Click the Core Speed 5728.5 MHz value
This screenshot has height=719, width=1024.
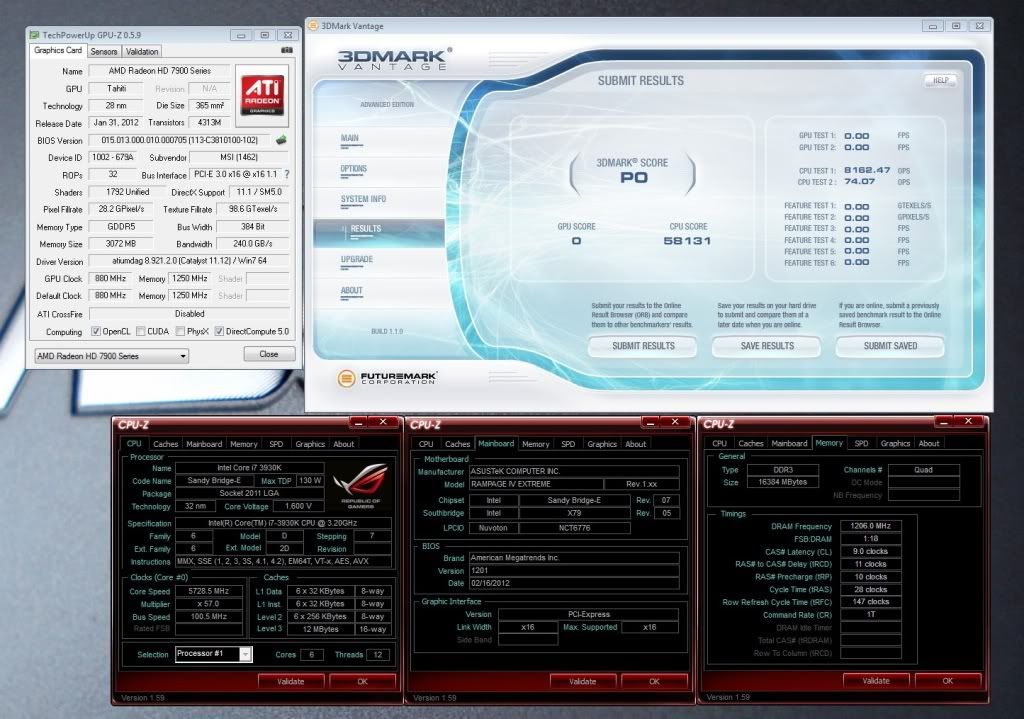click(x=208, y=591)
